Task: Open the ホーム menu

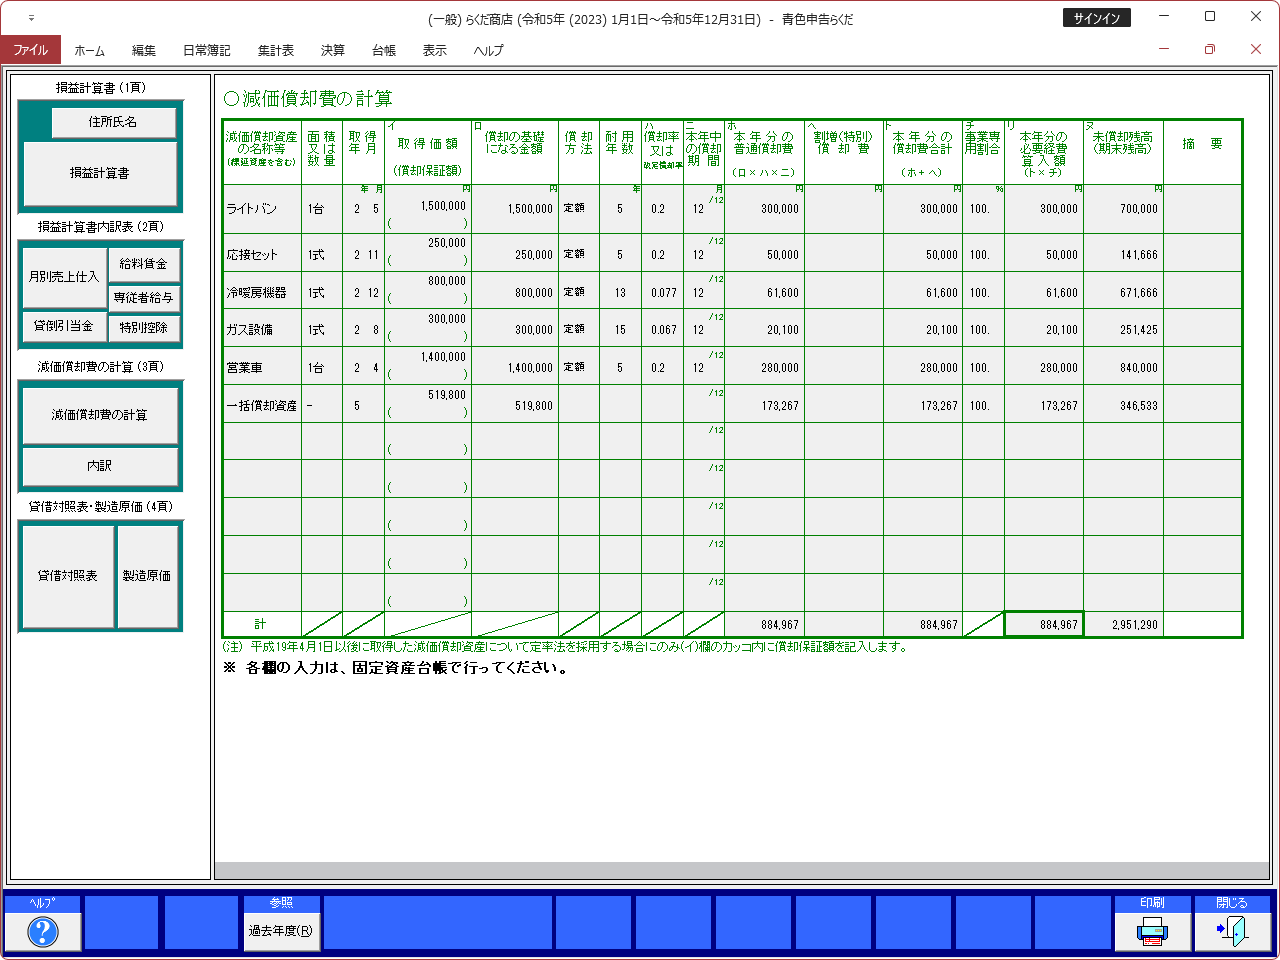Action: point(89,50)
